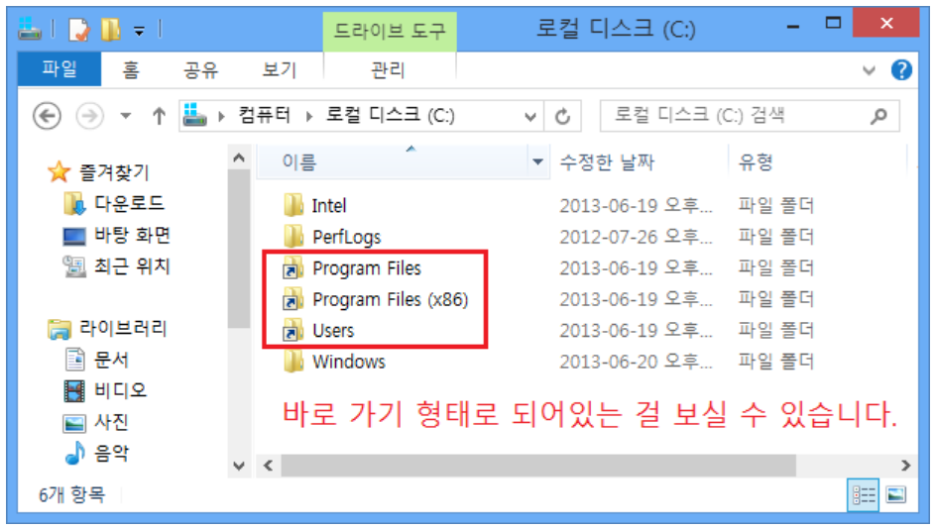936x529 pixels.
Task: Sort by the 유형 column header
Action: (818, 162)
